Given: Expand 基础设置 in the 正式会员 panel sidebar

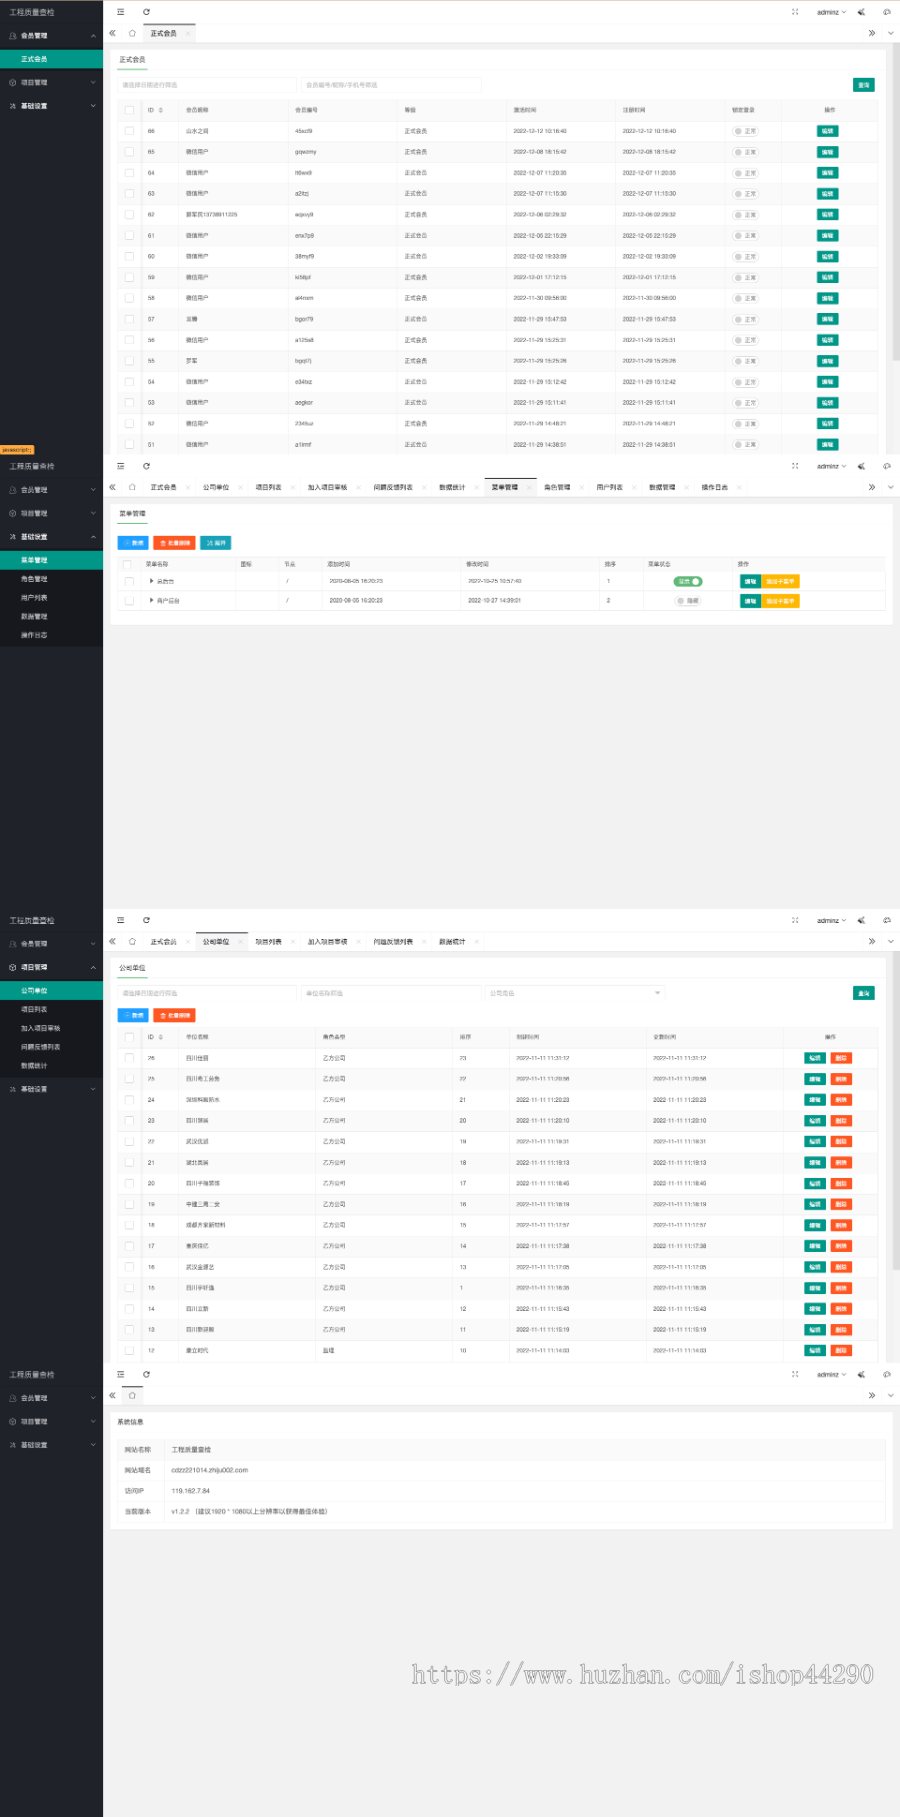Looking at the screenshot, I should click(51, 106).
